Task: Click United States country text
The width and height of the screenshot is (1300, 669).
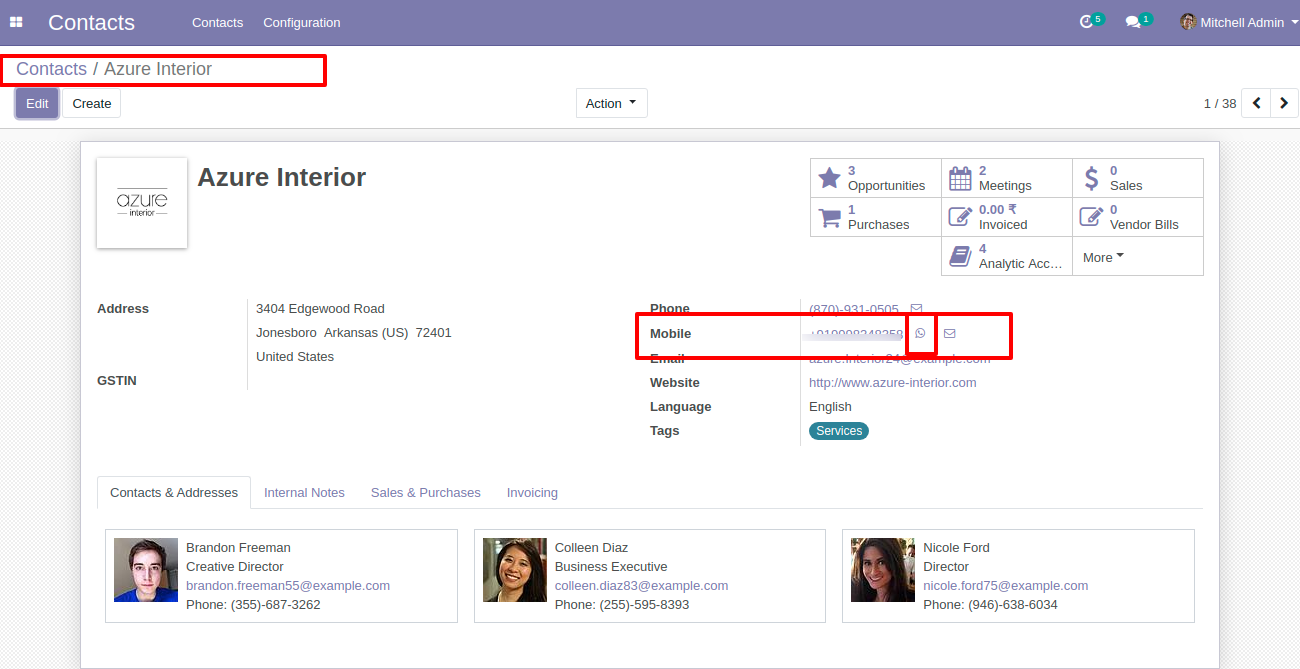Action: [x=295, y=356]
